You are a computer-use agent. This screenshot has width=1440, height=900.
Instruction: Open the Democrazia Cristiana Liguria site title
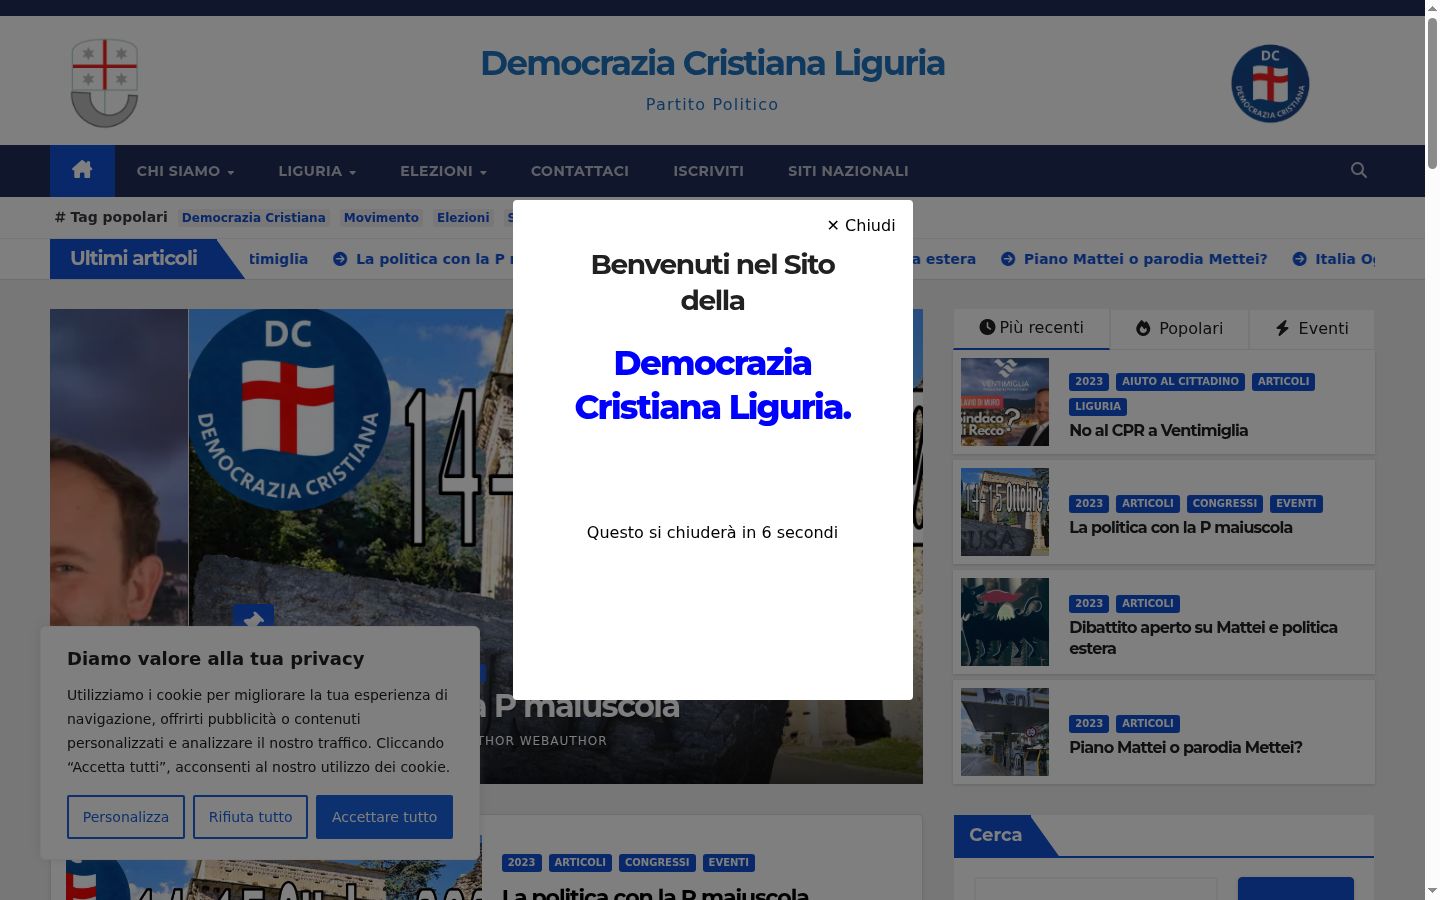pyautogui.click(x=712, y=63)
